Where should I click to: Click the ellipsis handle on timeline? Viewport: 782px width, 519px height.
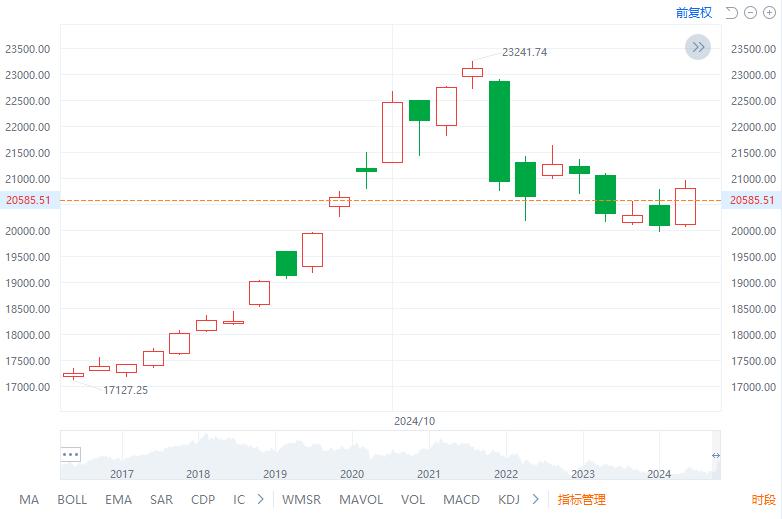point(70,454)
